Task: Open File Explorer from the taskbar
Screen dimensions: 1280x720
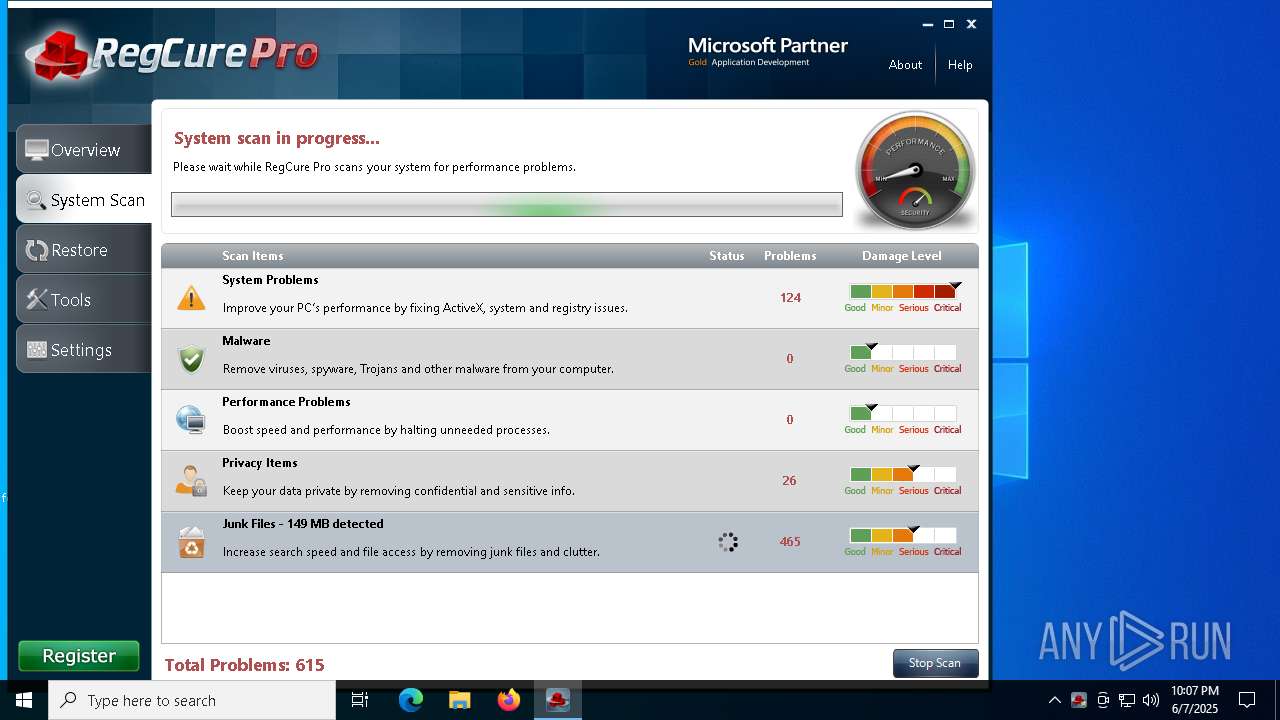Action: (x=460, y=700)
